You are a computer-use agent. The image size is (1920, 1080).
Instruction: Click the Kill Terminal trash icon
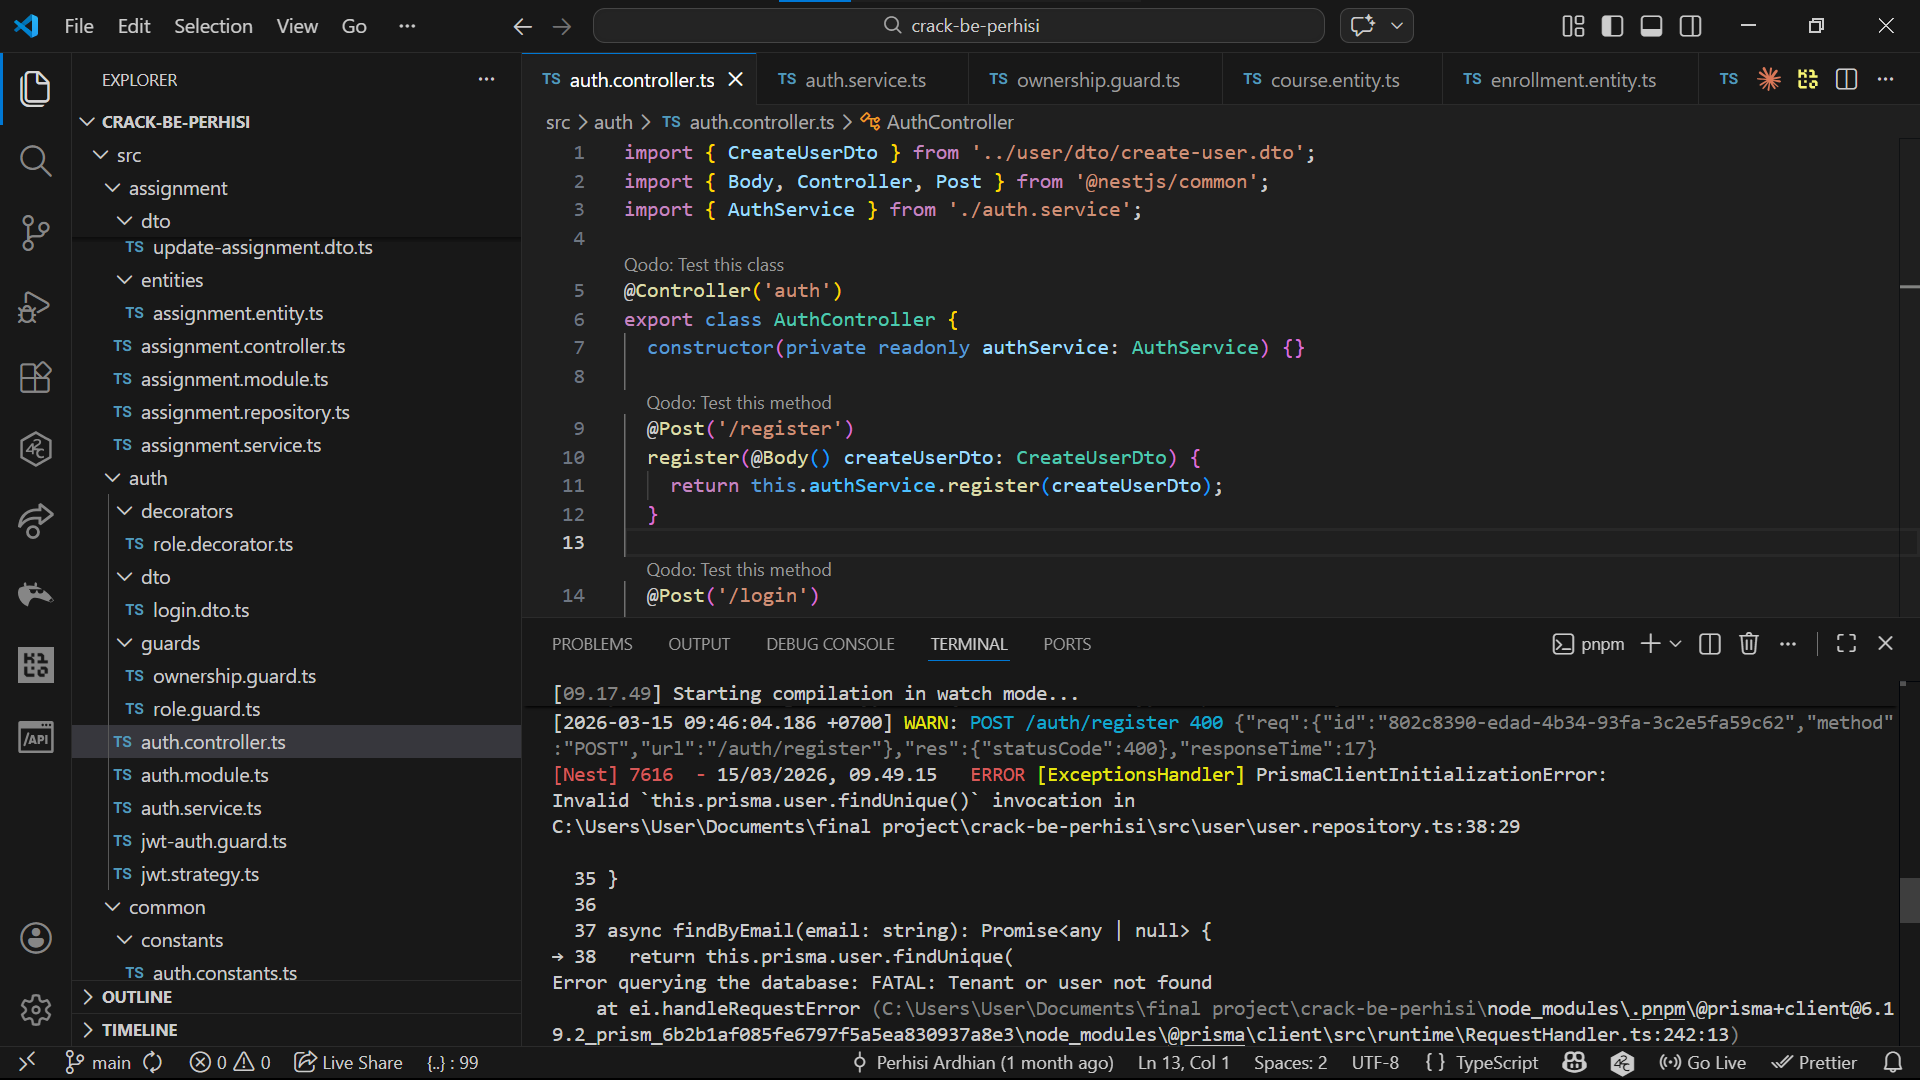tap(1748, 644)
